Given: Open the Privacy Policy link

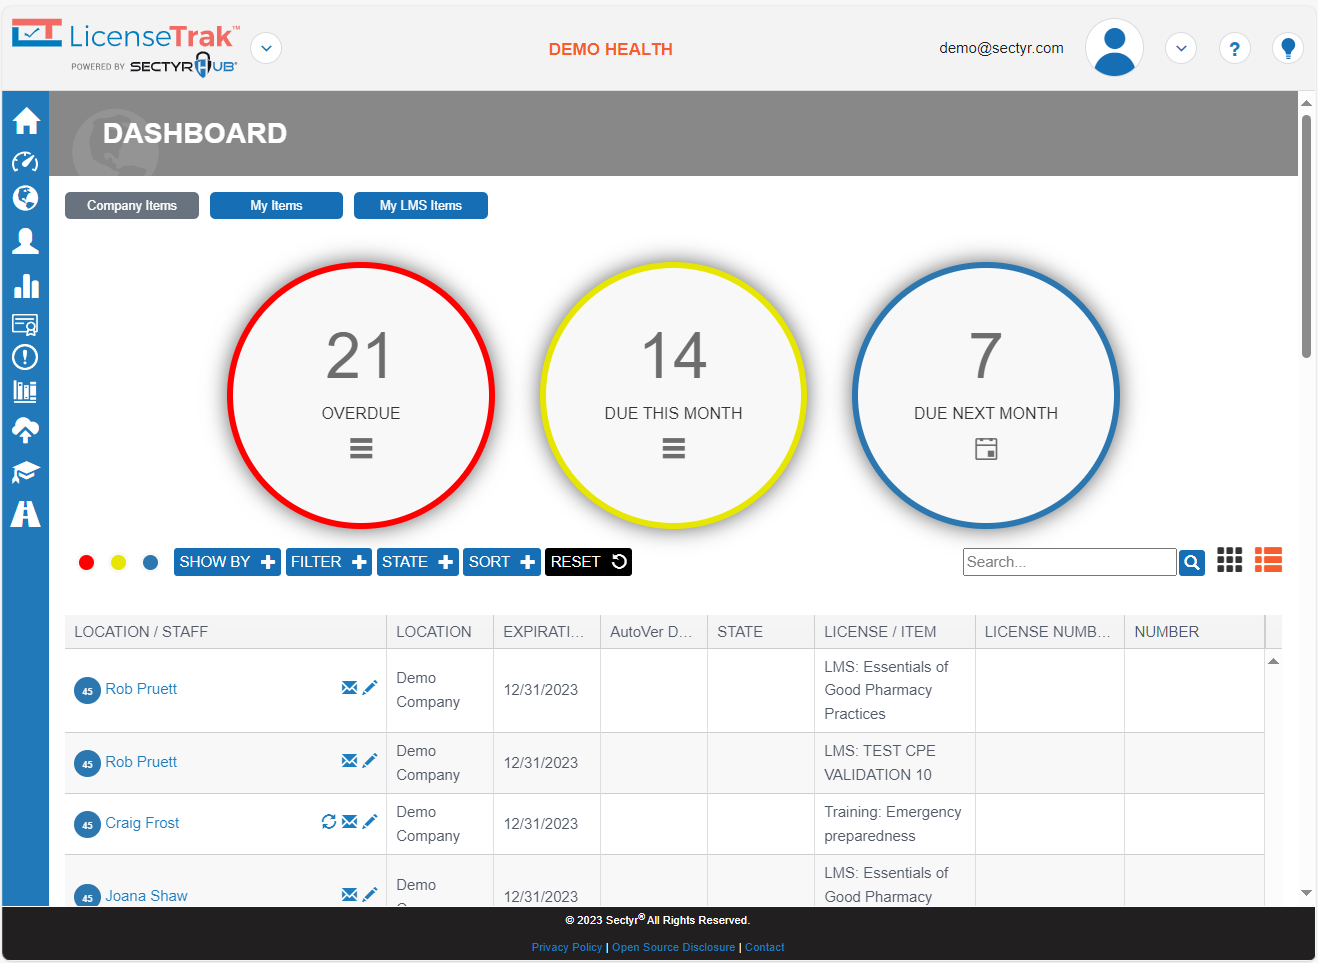Looking at the screenshot, I should (567, 947).
